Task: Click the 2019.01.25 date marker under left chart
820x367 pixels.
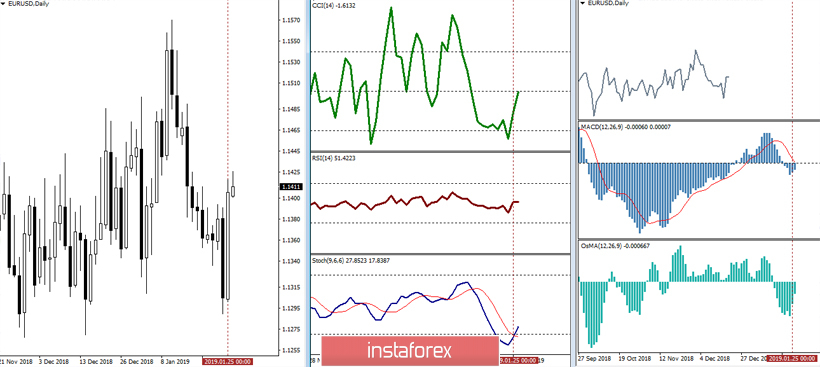Action: [x=228, y=361]
